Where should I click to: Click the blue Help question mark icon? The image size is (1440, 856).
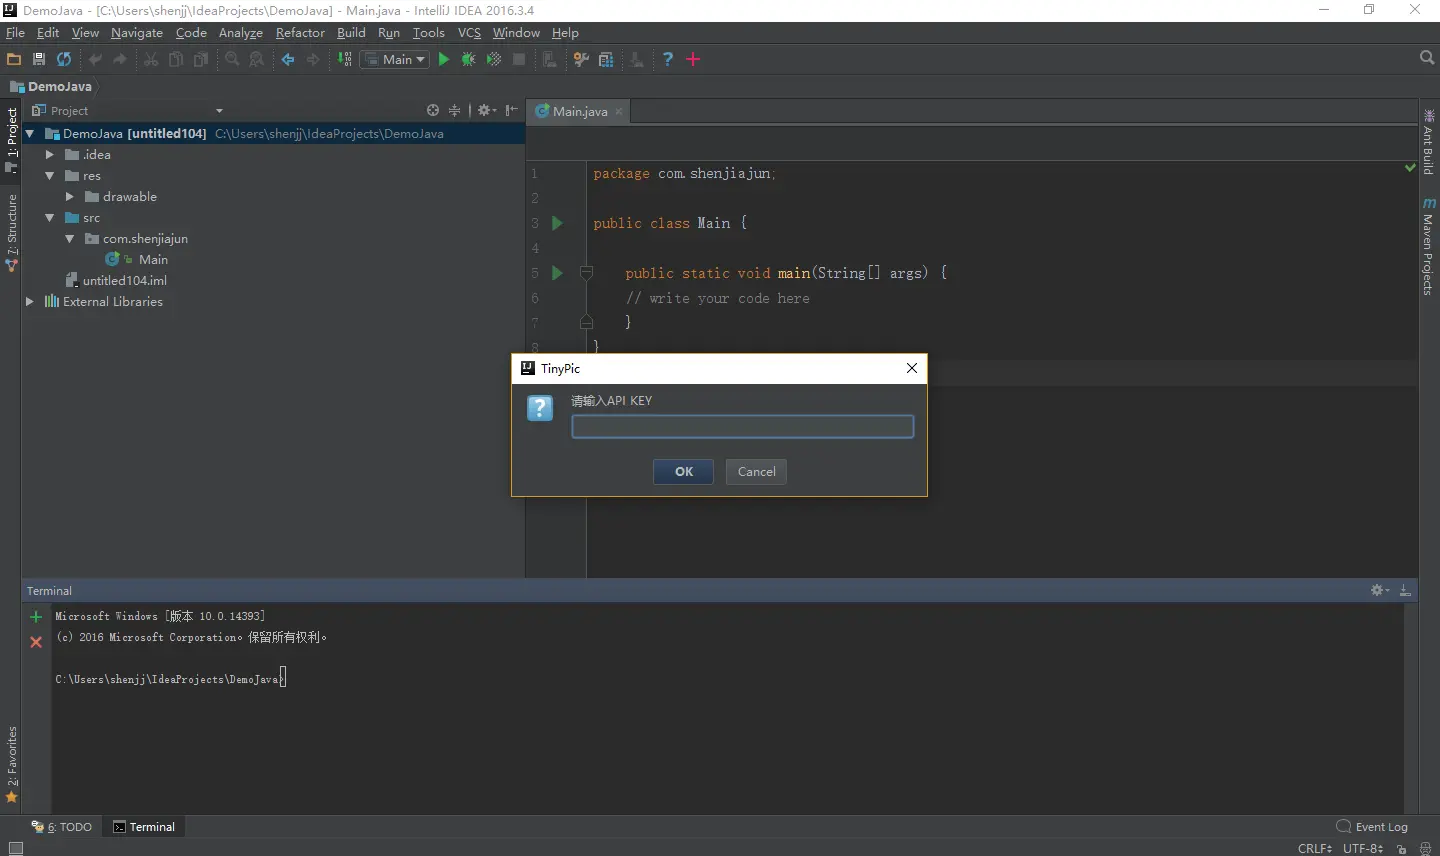(x=667, y=59)
